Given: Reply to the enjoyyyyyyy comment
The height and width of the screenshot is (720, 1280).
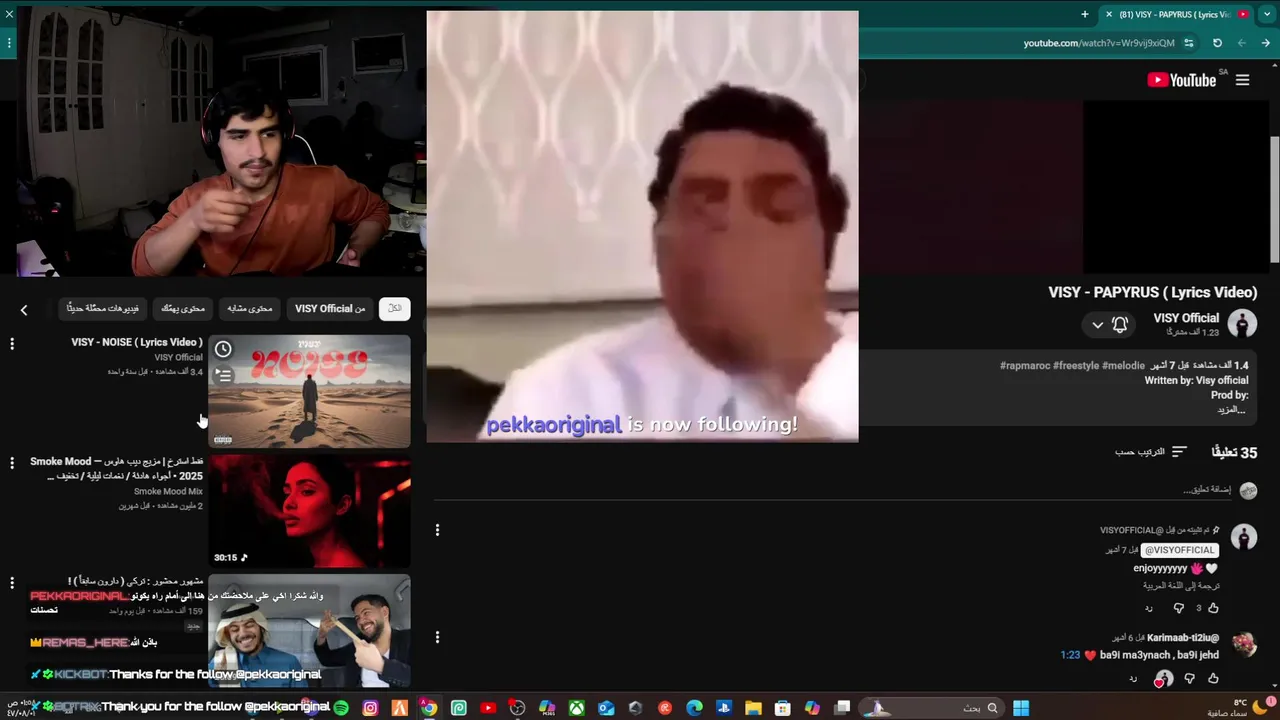Looking at the screenshot, I should (x=1148, y=608).
